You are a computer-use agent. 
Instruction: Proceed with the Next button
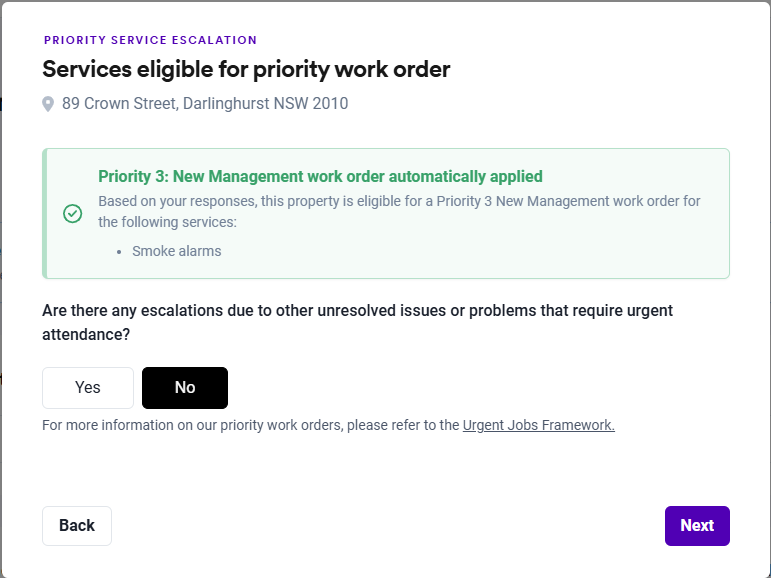[697, 526]
